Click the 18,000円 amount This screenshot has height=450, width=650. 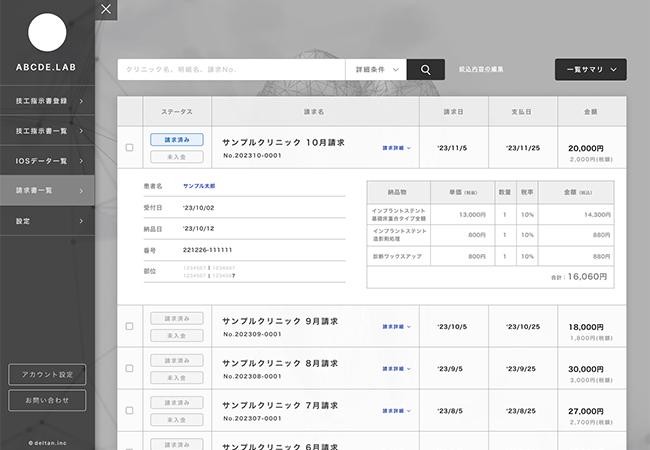pyautogui.click(x=586, y=327)
